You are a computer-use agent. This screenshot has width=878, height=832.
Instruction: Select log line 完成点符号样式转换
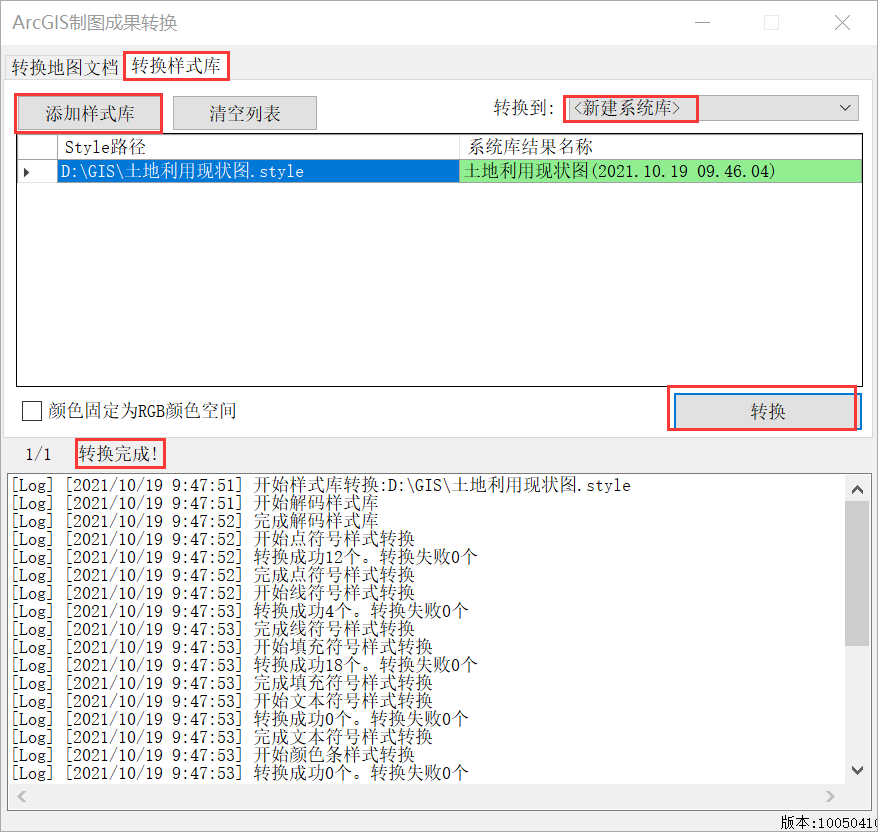(x=213, y=575)
